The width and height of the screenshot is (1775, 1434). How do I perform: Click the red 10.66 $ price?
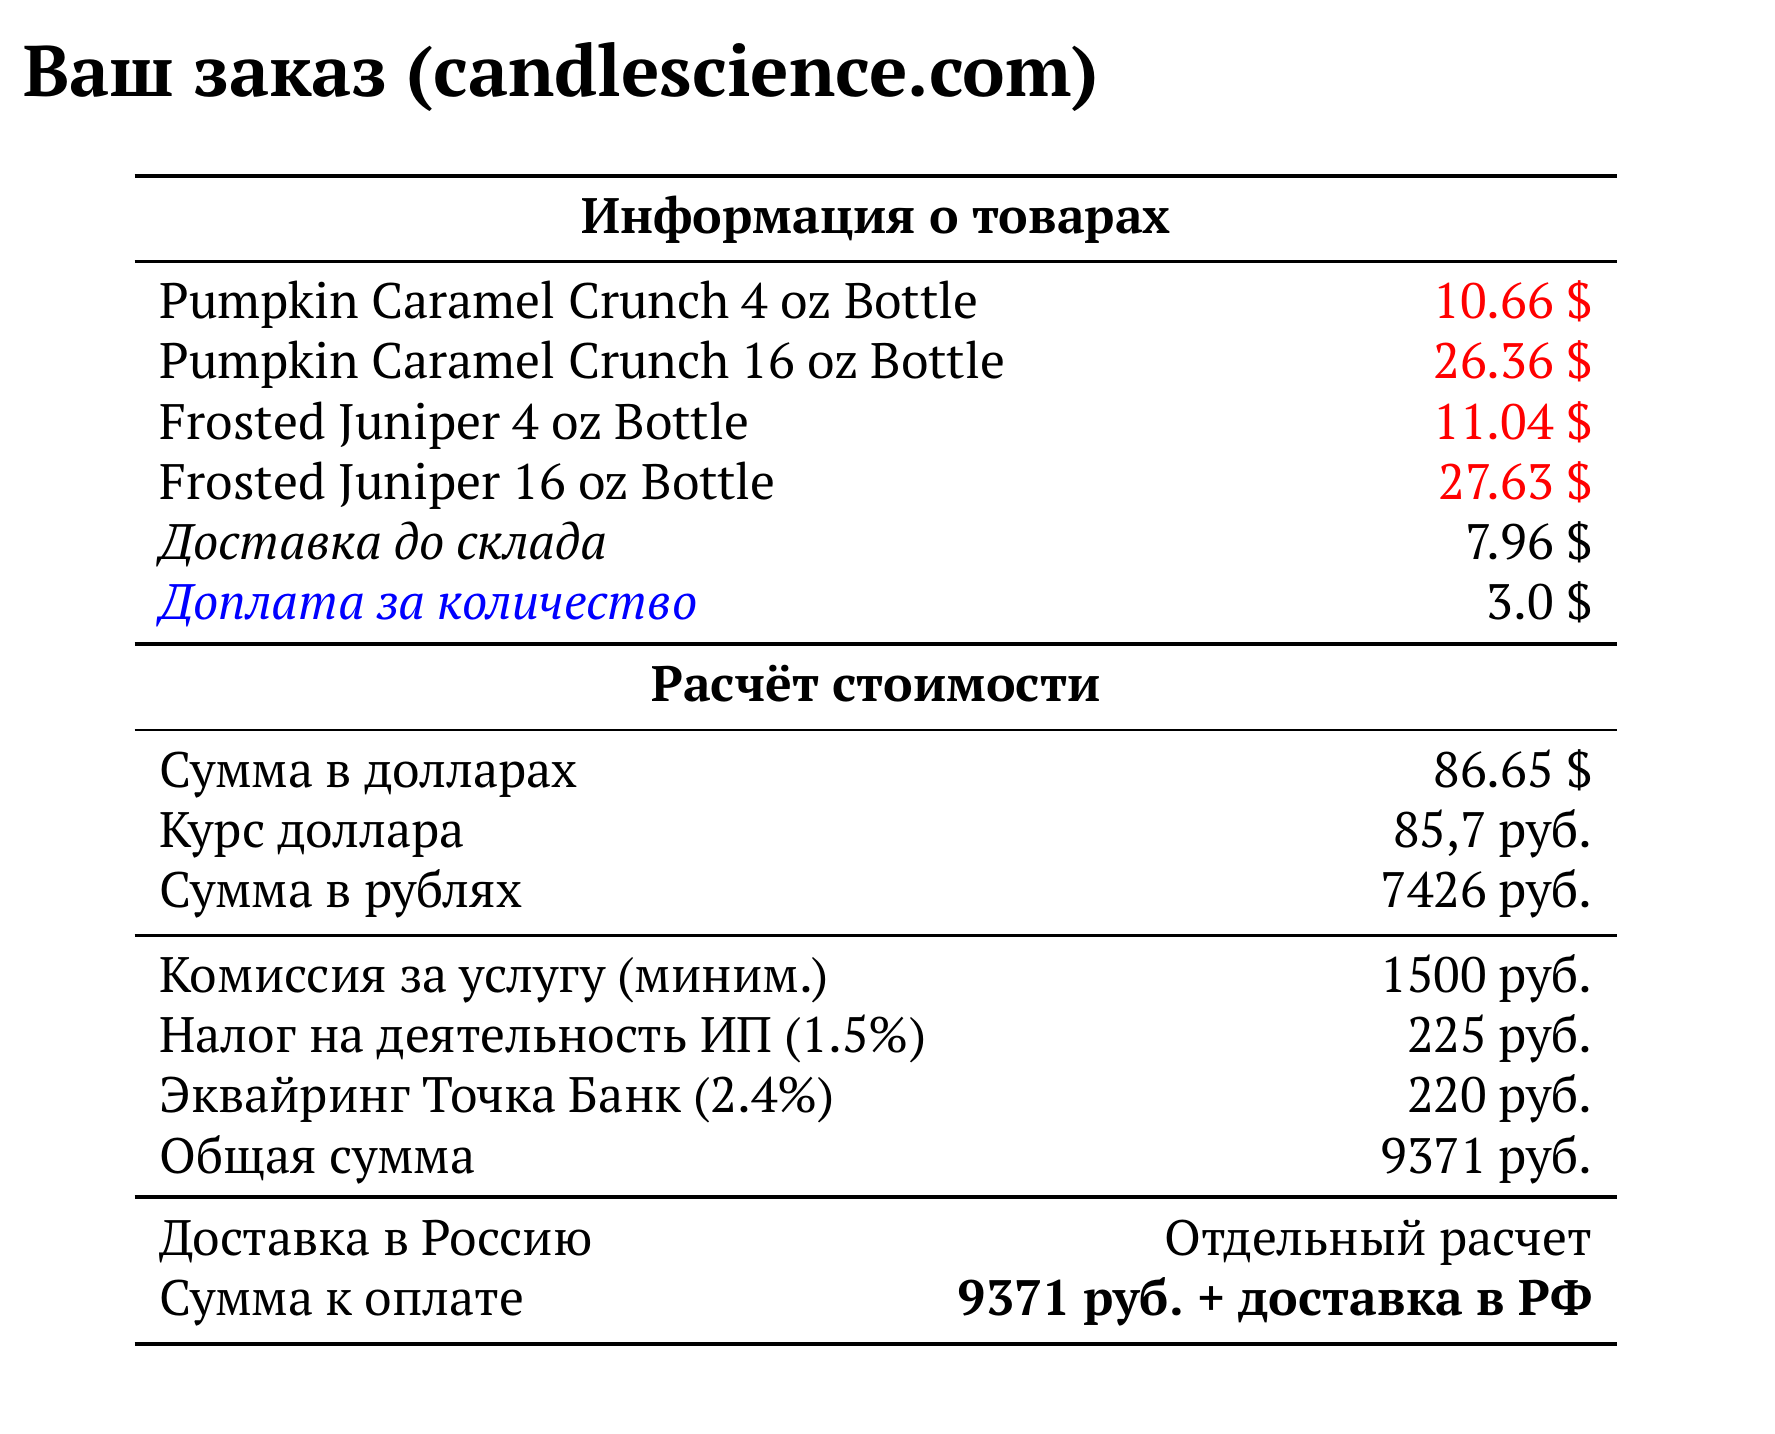point(1511,301)
